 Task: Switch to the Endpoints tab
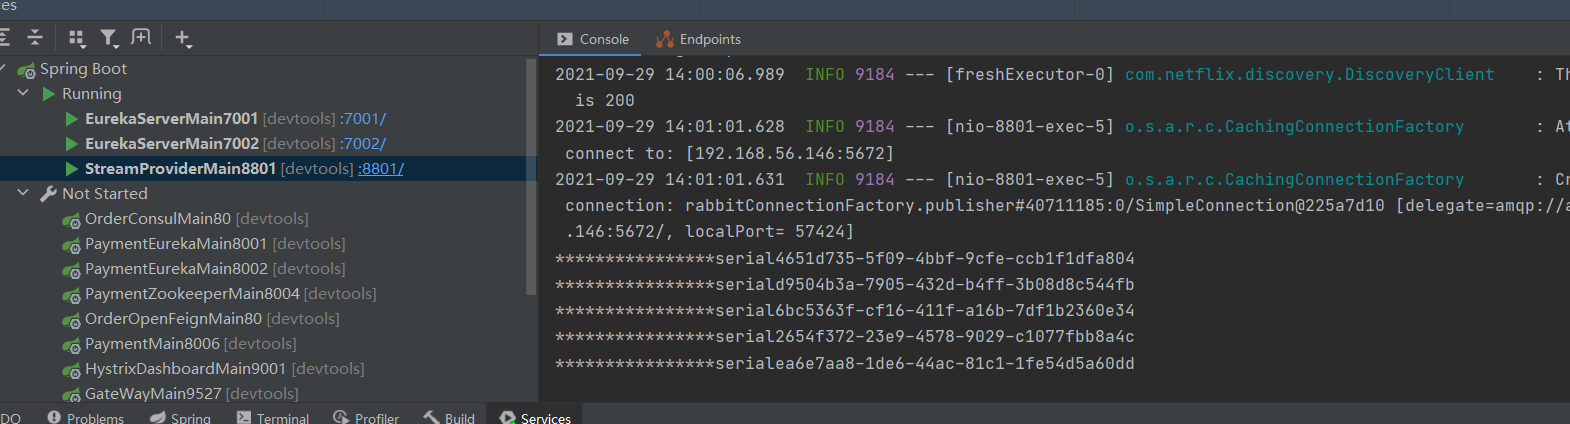(x=699, y=39)
